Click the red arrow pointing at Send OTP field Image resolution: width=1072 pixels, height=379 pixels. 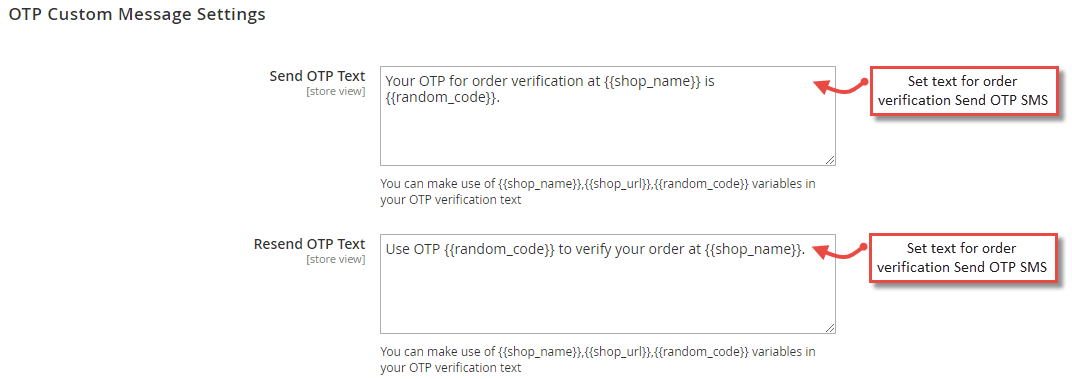[x=841, y=86]
